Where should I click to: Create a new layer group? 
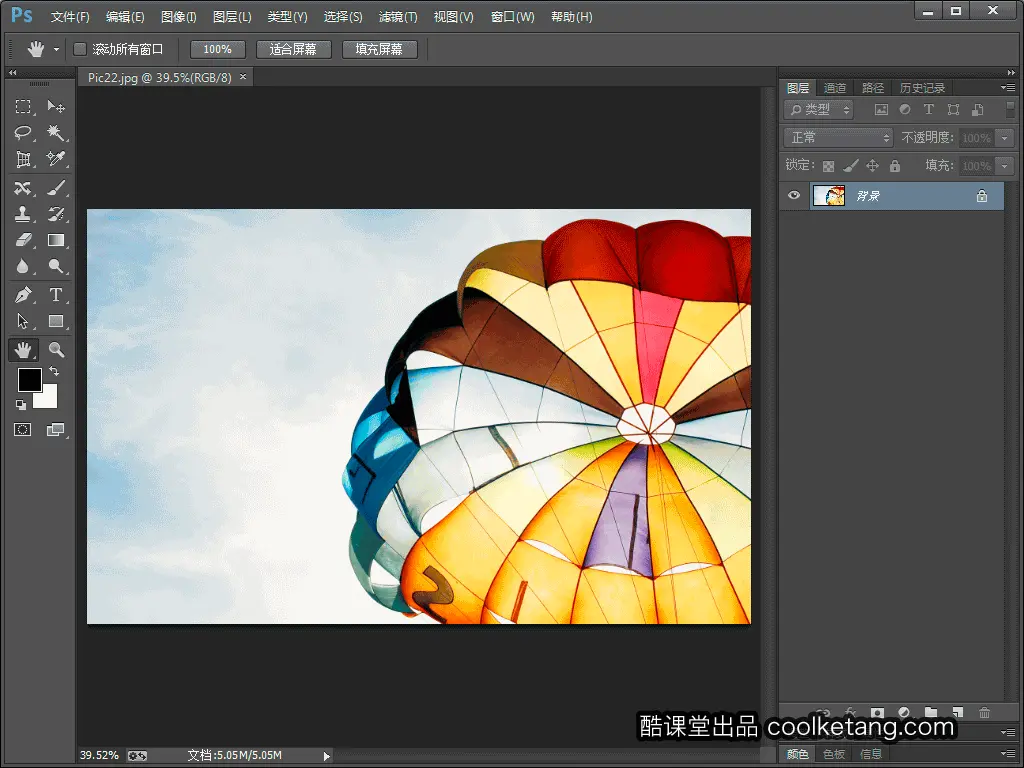pos(931,712)
